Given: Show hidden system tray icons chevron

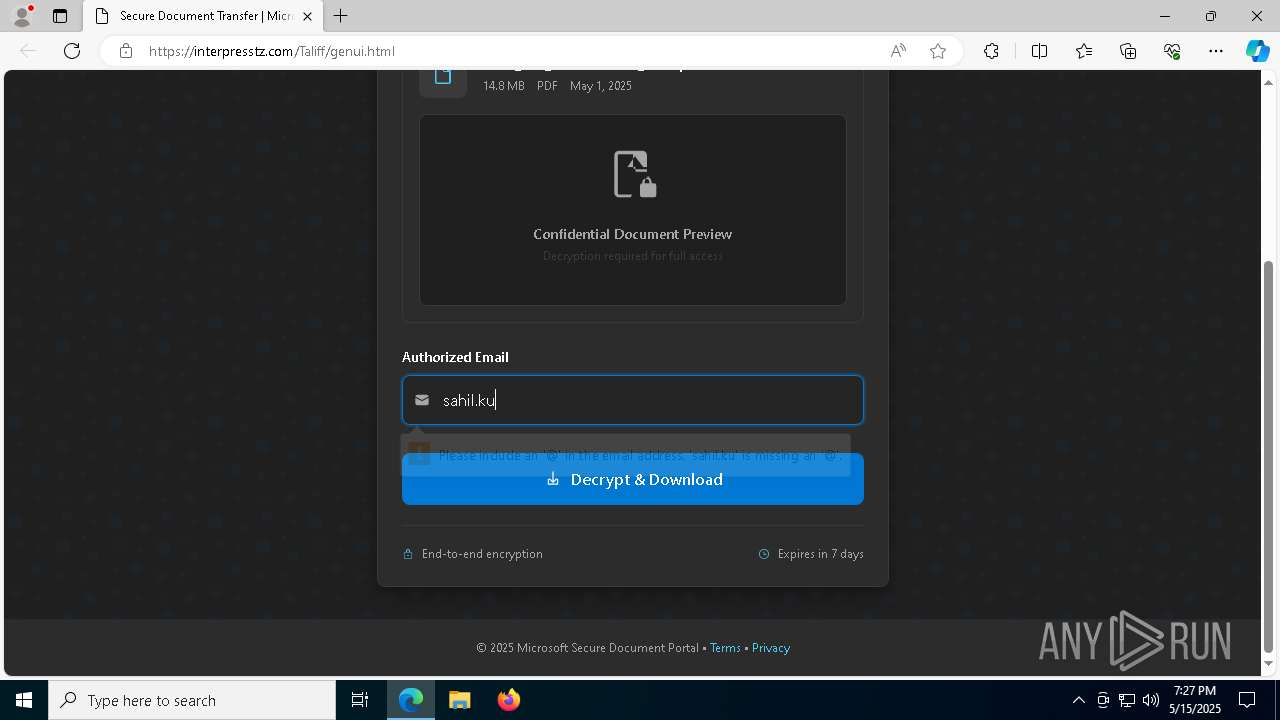Looking at the screenshot, I should tap(1078, 700).
